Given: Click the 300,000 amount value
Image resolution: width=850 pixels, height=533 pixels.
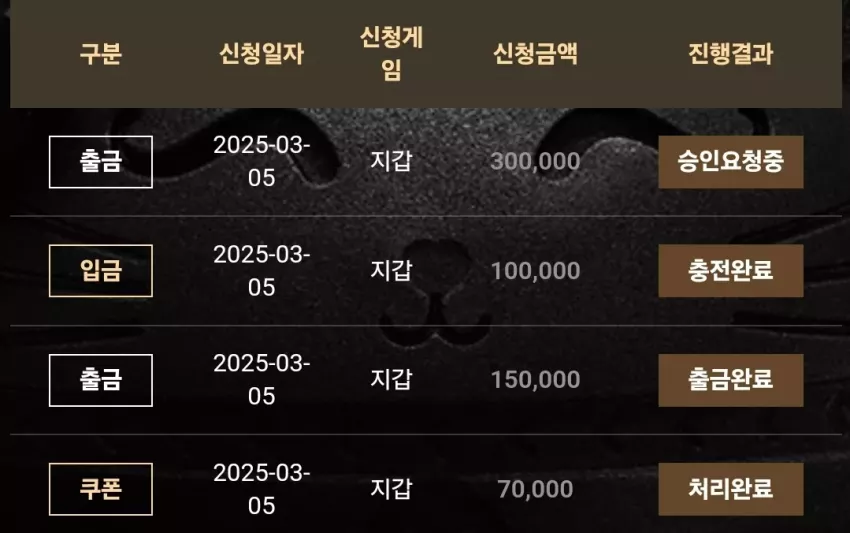Looking at the screenshot, I should 536,162.
